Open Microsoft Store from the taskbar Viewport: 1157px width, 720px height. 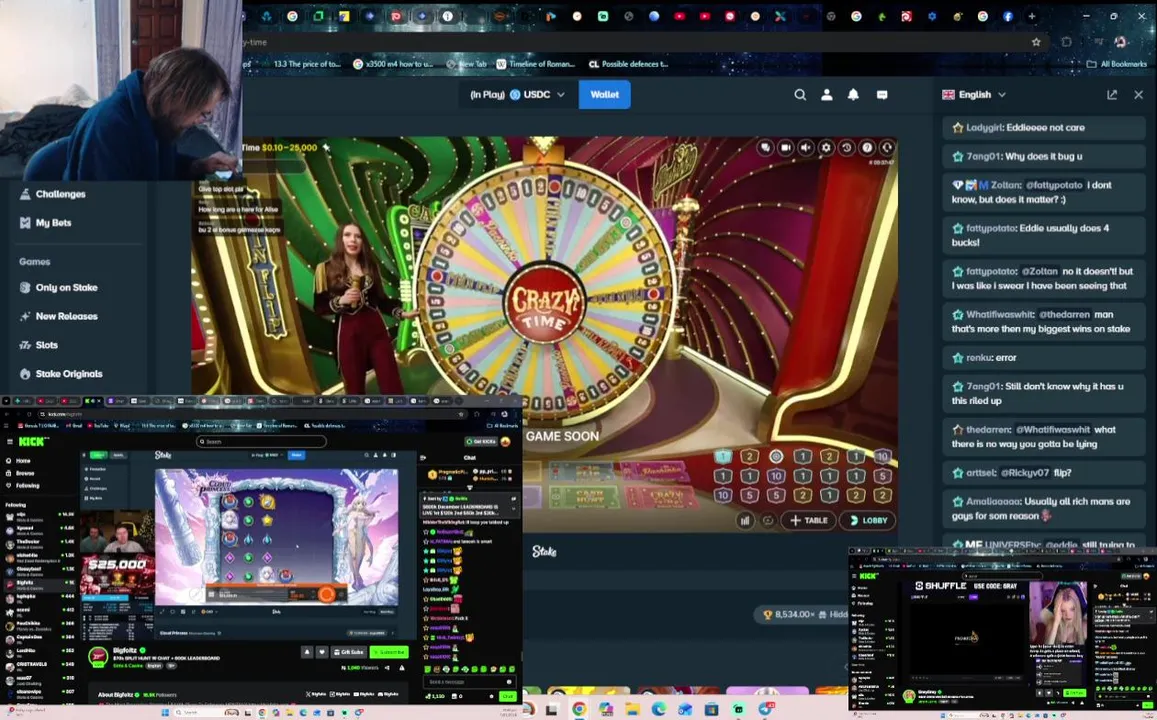pyautogui.click(x=711, y=710)
